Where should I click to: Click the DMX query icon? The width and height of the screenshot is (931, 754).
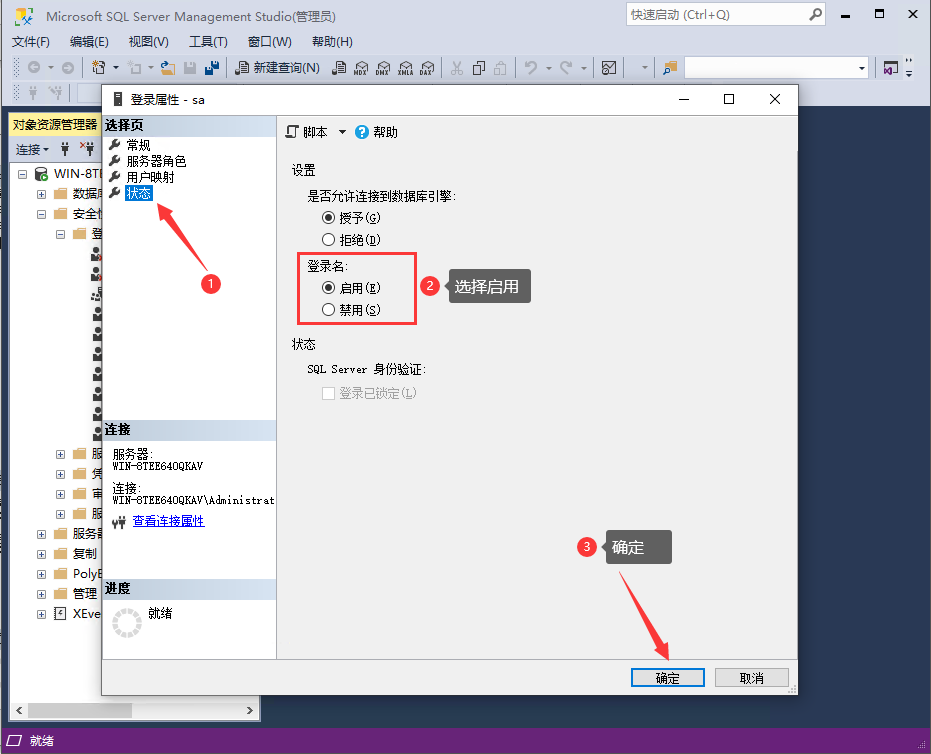pos(385,68)
